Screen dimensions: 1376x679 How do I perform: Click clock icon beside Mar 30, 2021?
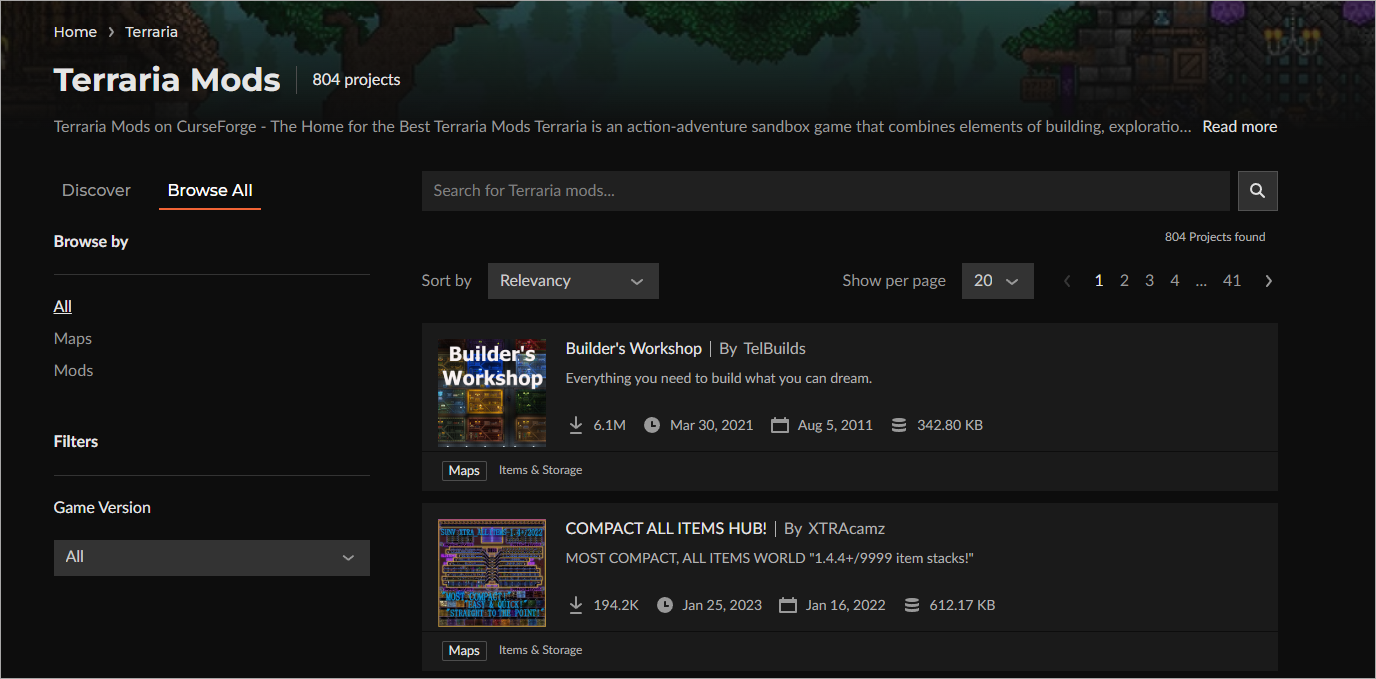pos(652,425)
